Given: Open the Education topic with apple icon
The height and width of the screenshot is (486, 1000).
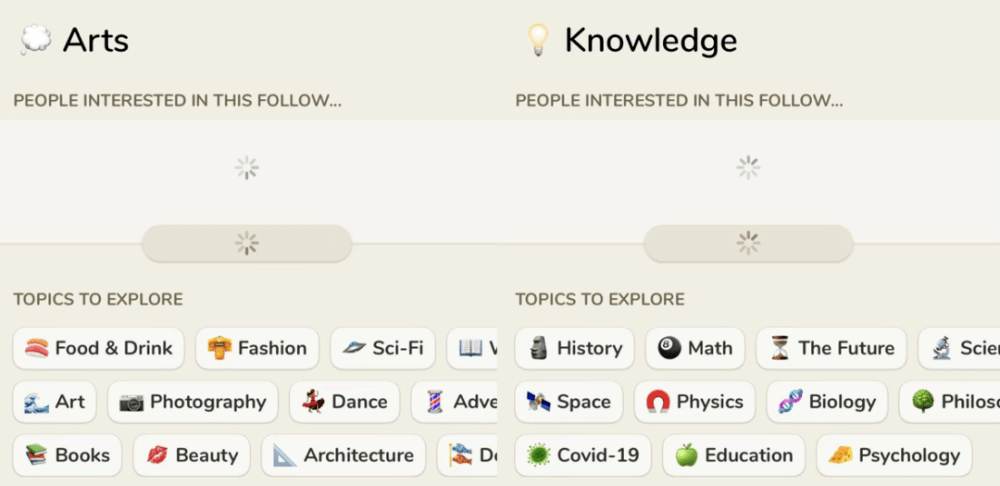Looking at the screenshot, I should pos(733,455).
